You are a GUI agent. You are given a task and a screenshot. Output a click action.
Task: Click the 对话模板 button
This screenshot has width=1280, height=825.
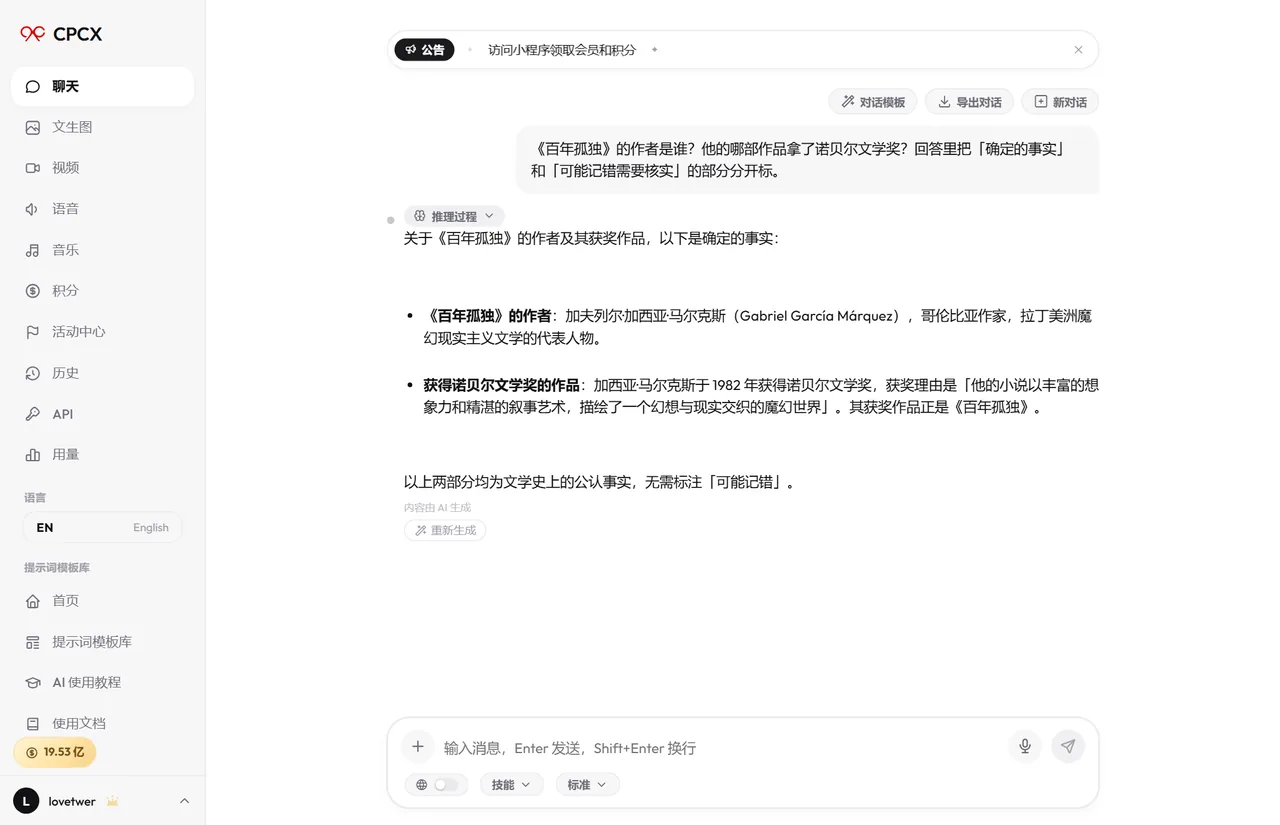(873, 102)
